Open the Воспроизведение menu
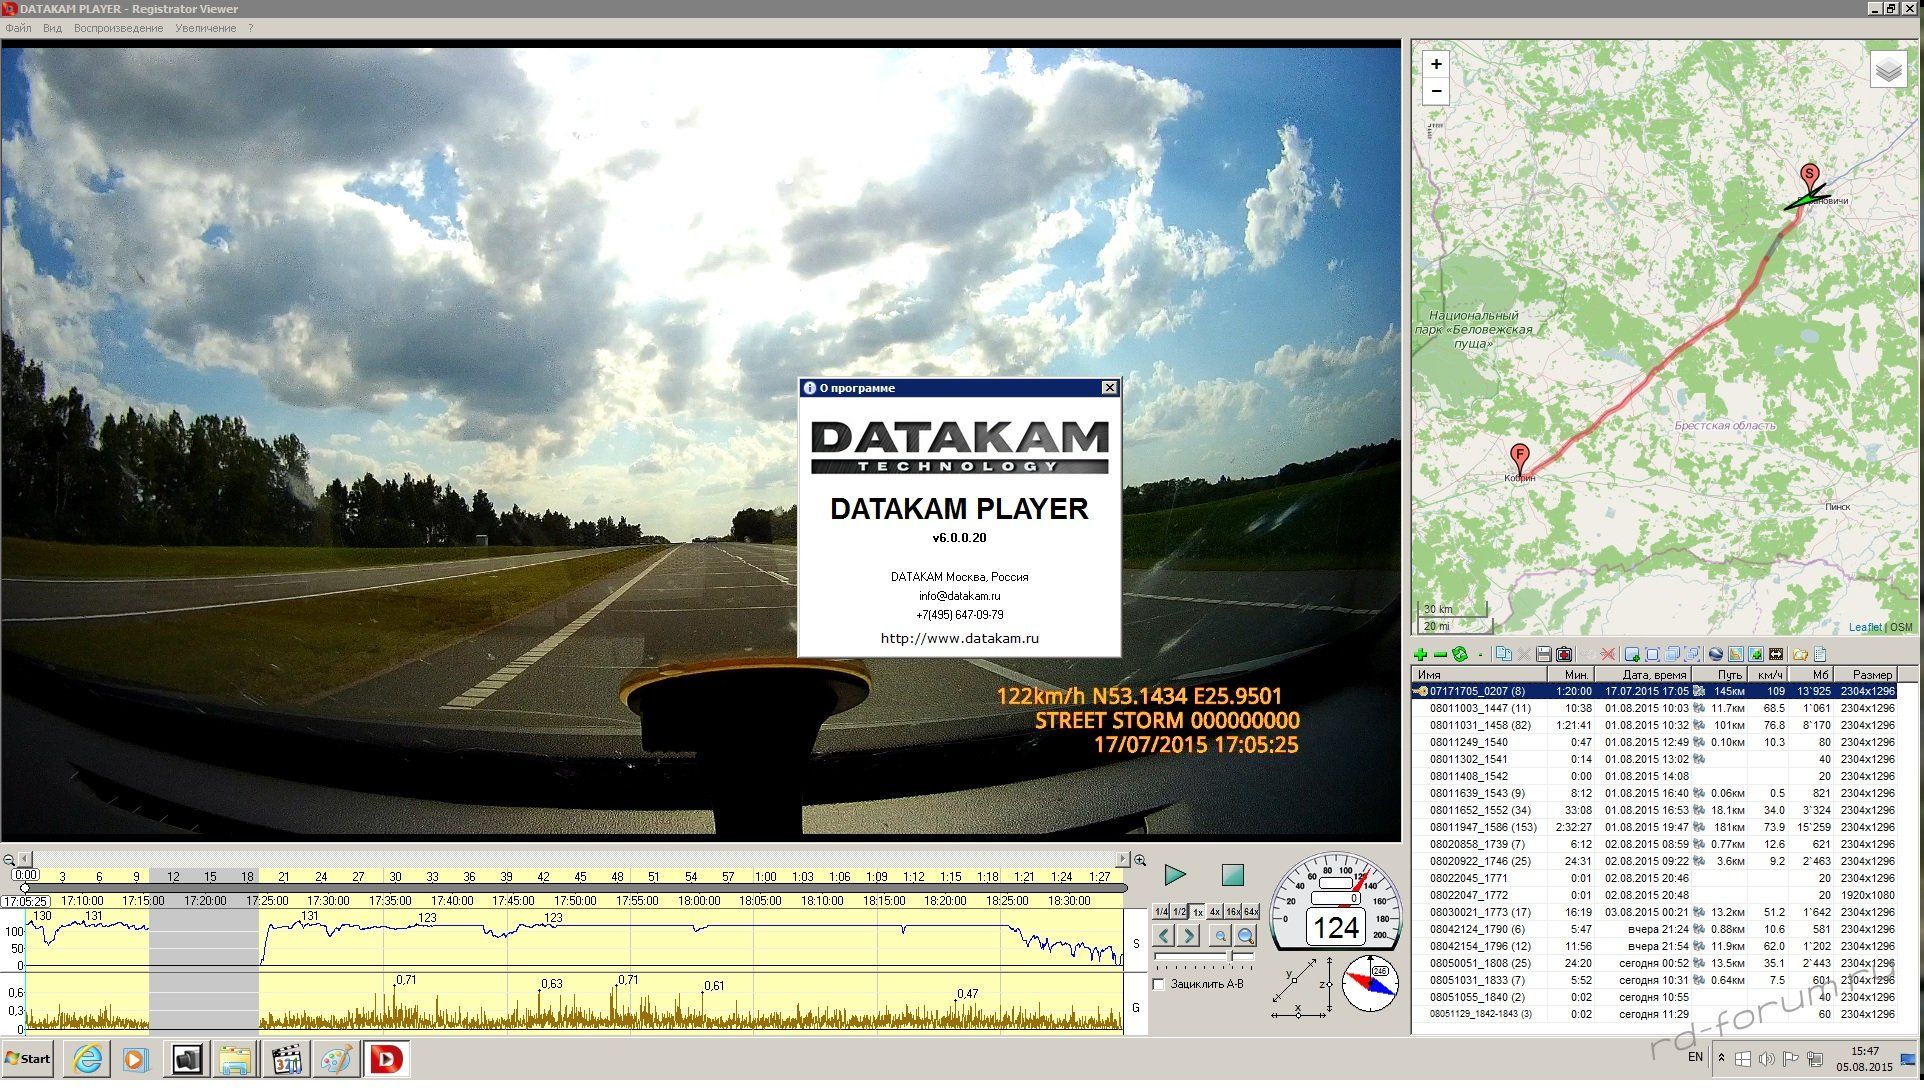 (118, 29)
